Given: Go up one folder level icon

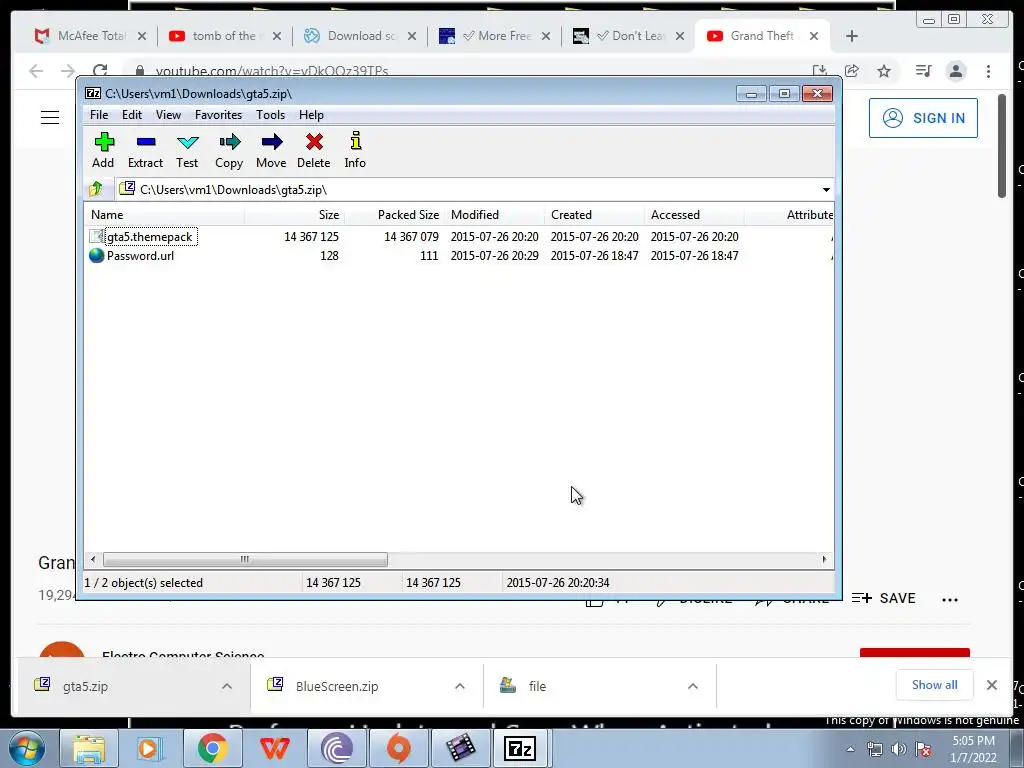Looking at the screenshot, I should [x=96, y=189].
